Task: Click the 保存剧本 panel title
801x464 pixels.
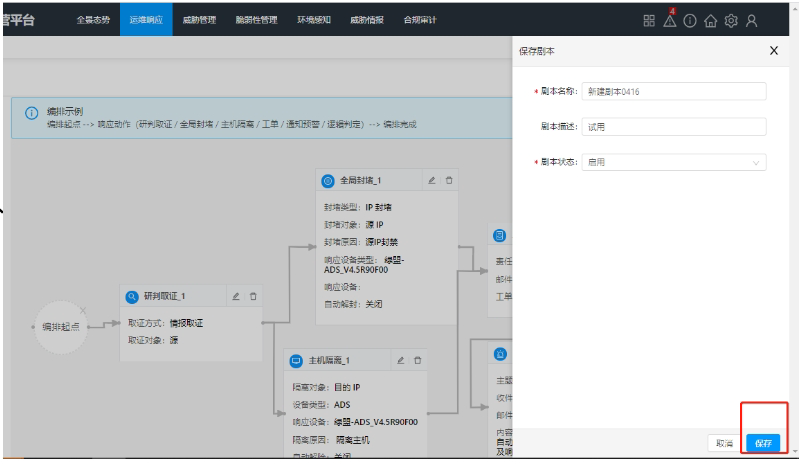Action: click(536, 51)
